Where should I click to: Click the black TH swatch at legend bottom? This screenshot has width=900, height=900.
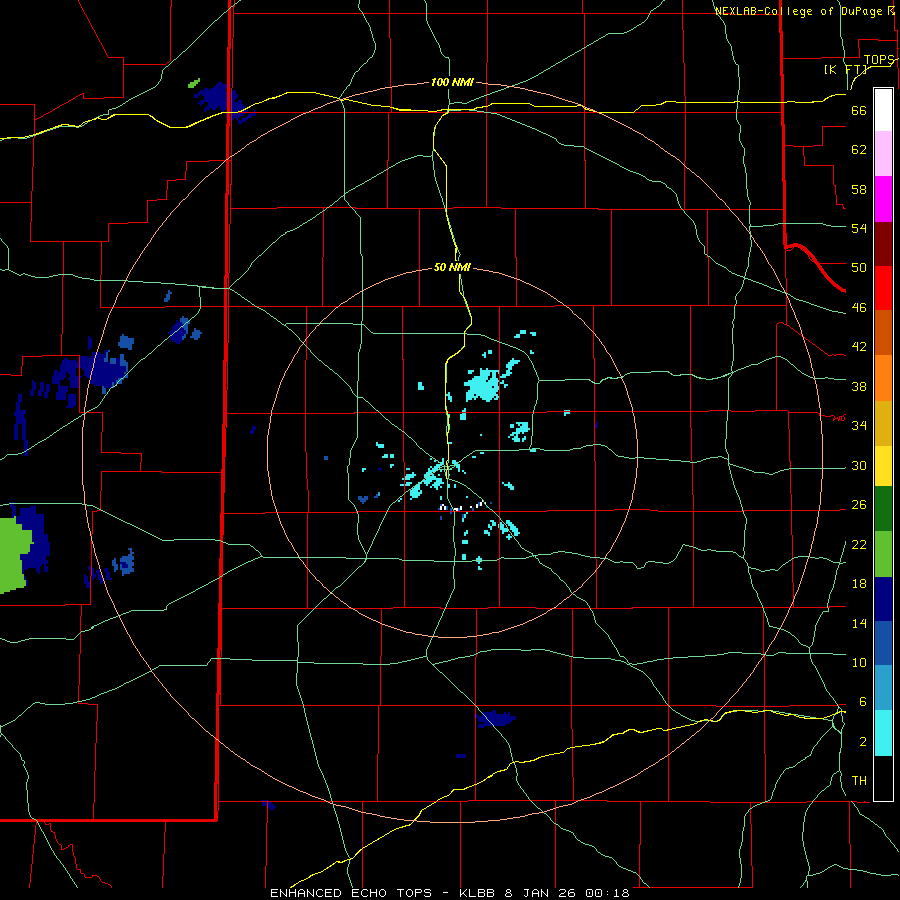[883, 778]
